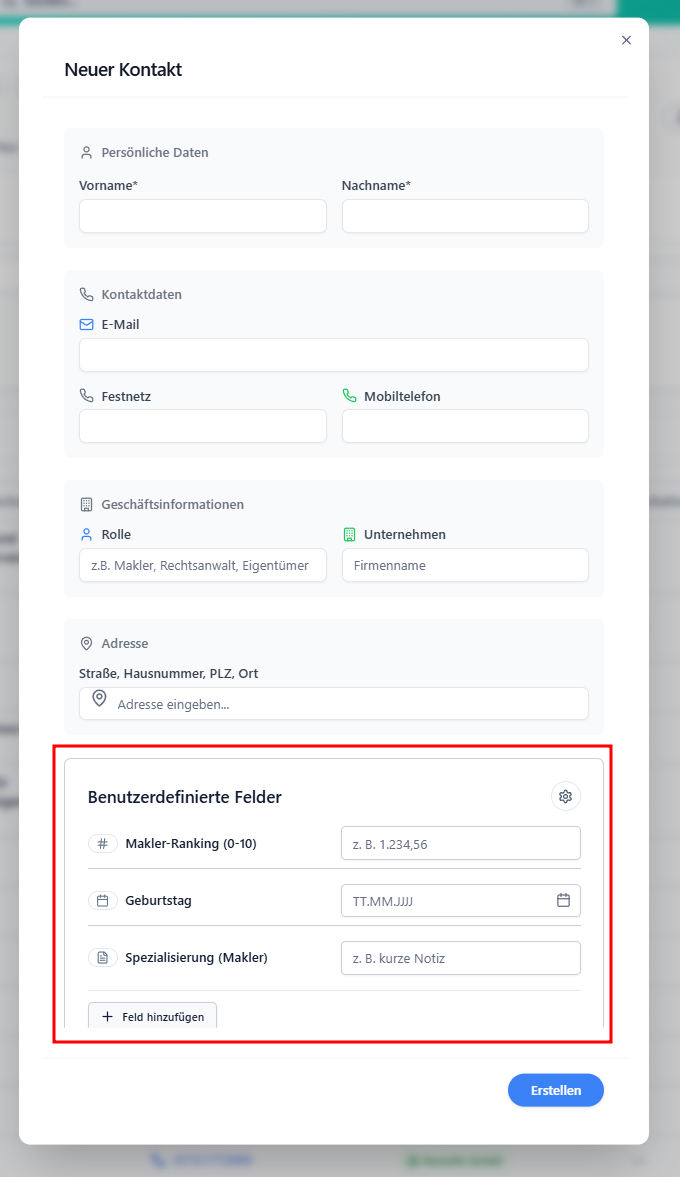Click the calendar icon beside Geburtstag label
680x1177 pixels.
[x=102, y=900]
